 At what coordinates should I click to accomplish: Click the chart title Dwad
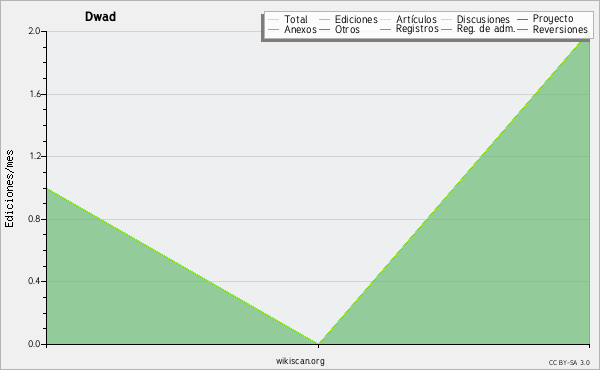click(x=100, y=16)
